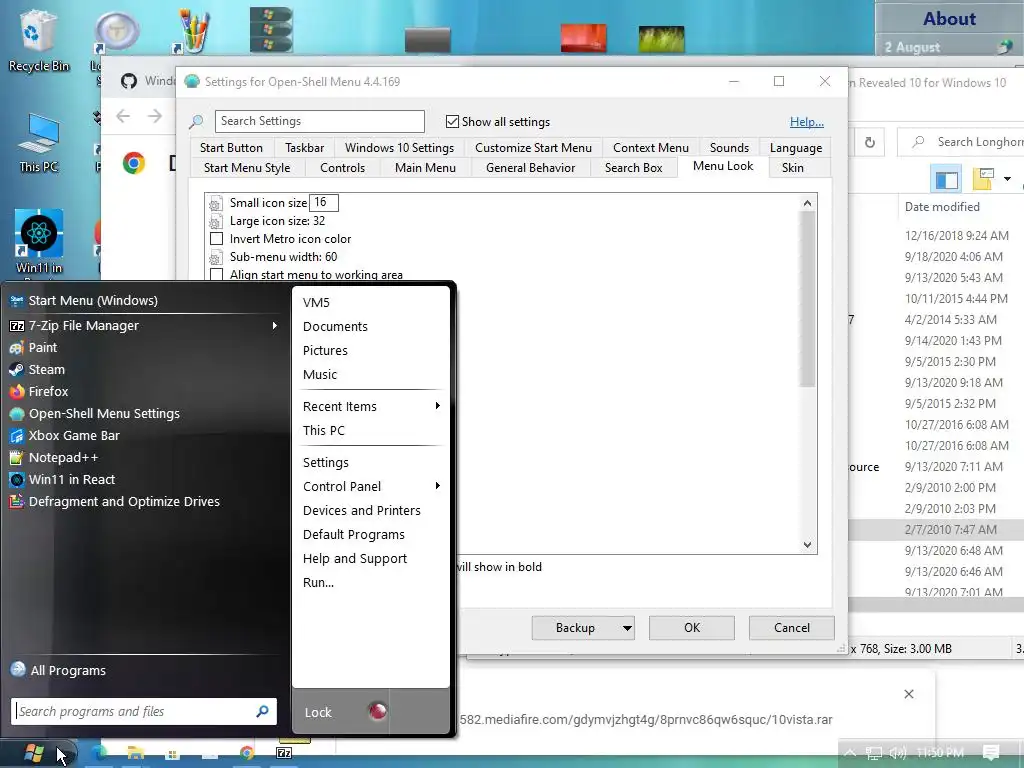Expand the Control Panel submenu
This screenshot has width=1024, height=768.
click(437, 486)
